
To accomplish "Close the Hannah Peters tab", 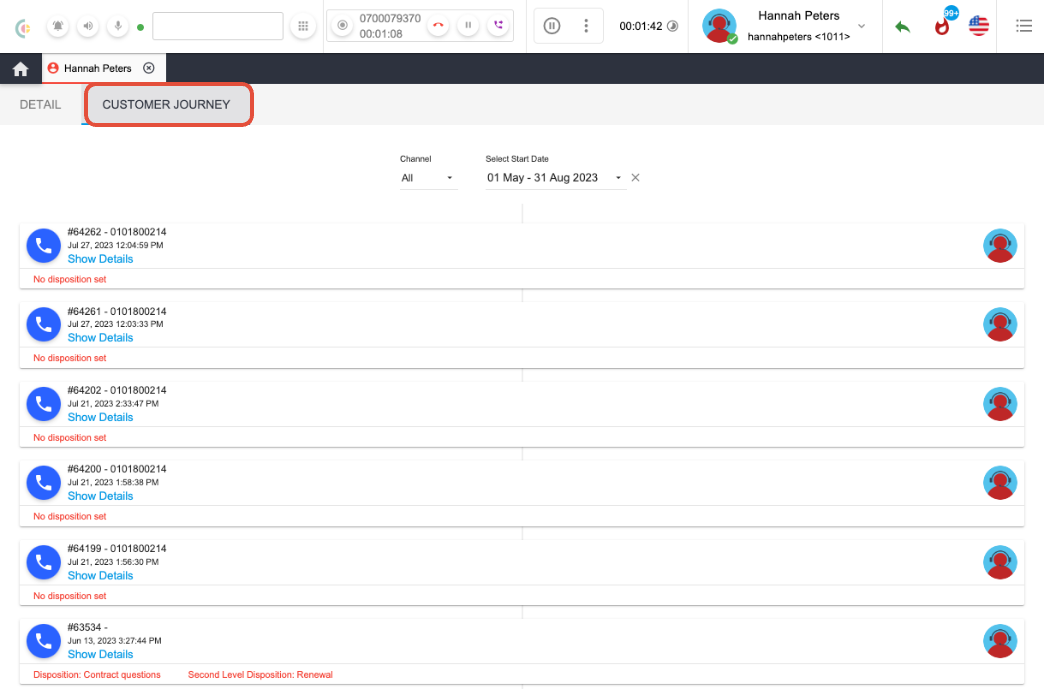I will click(x=149, y=68).
